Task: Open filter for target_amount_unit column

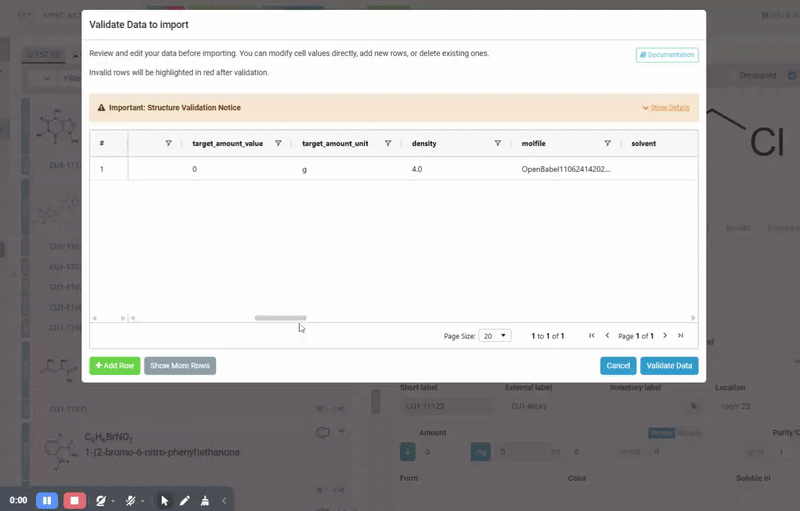Action: tap(388, 143)
